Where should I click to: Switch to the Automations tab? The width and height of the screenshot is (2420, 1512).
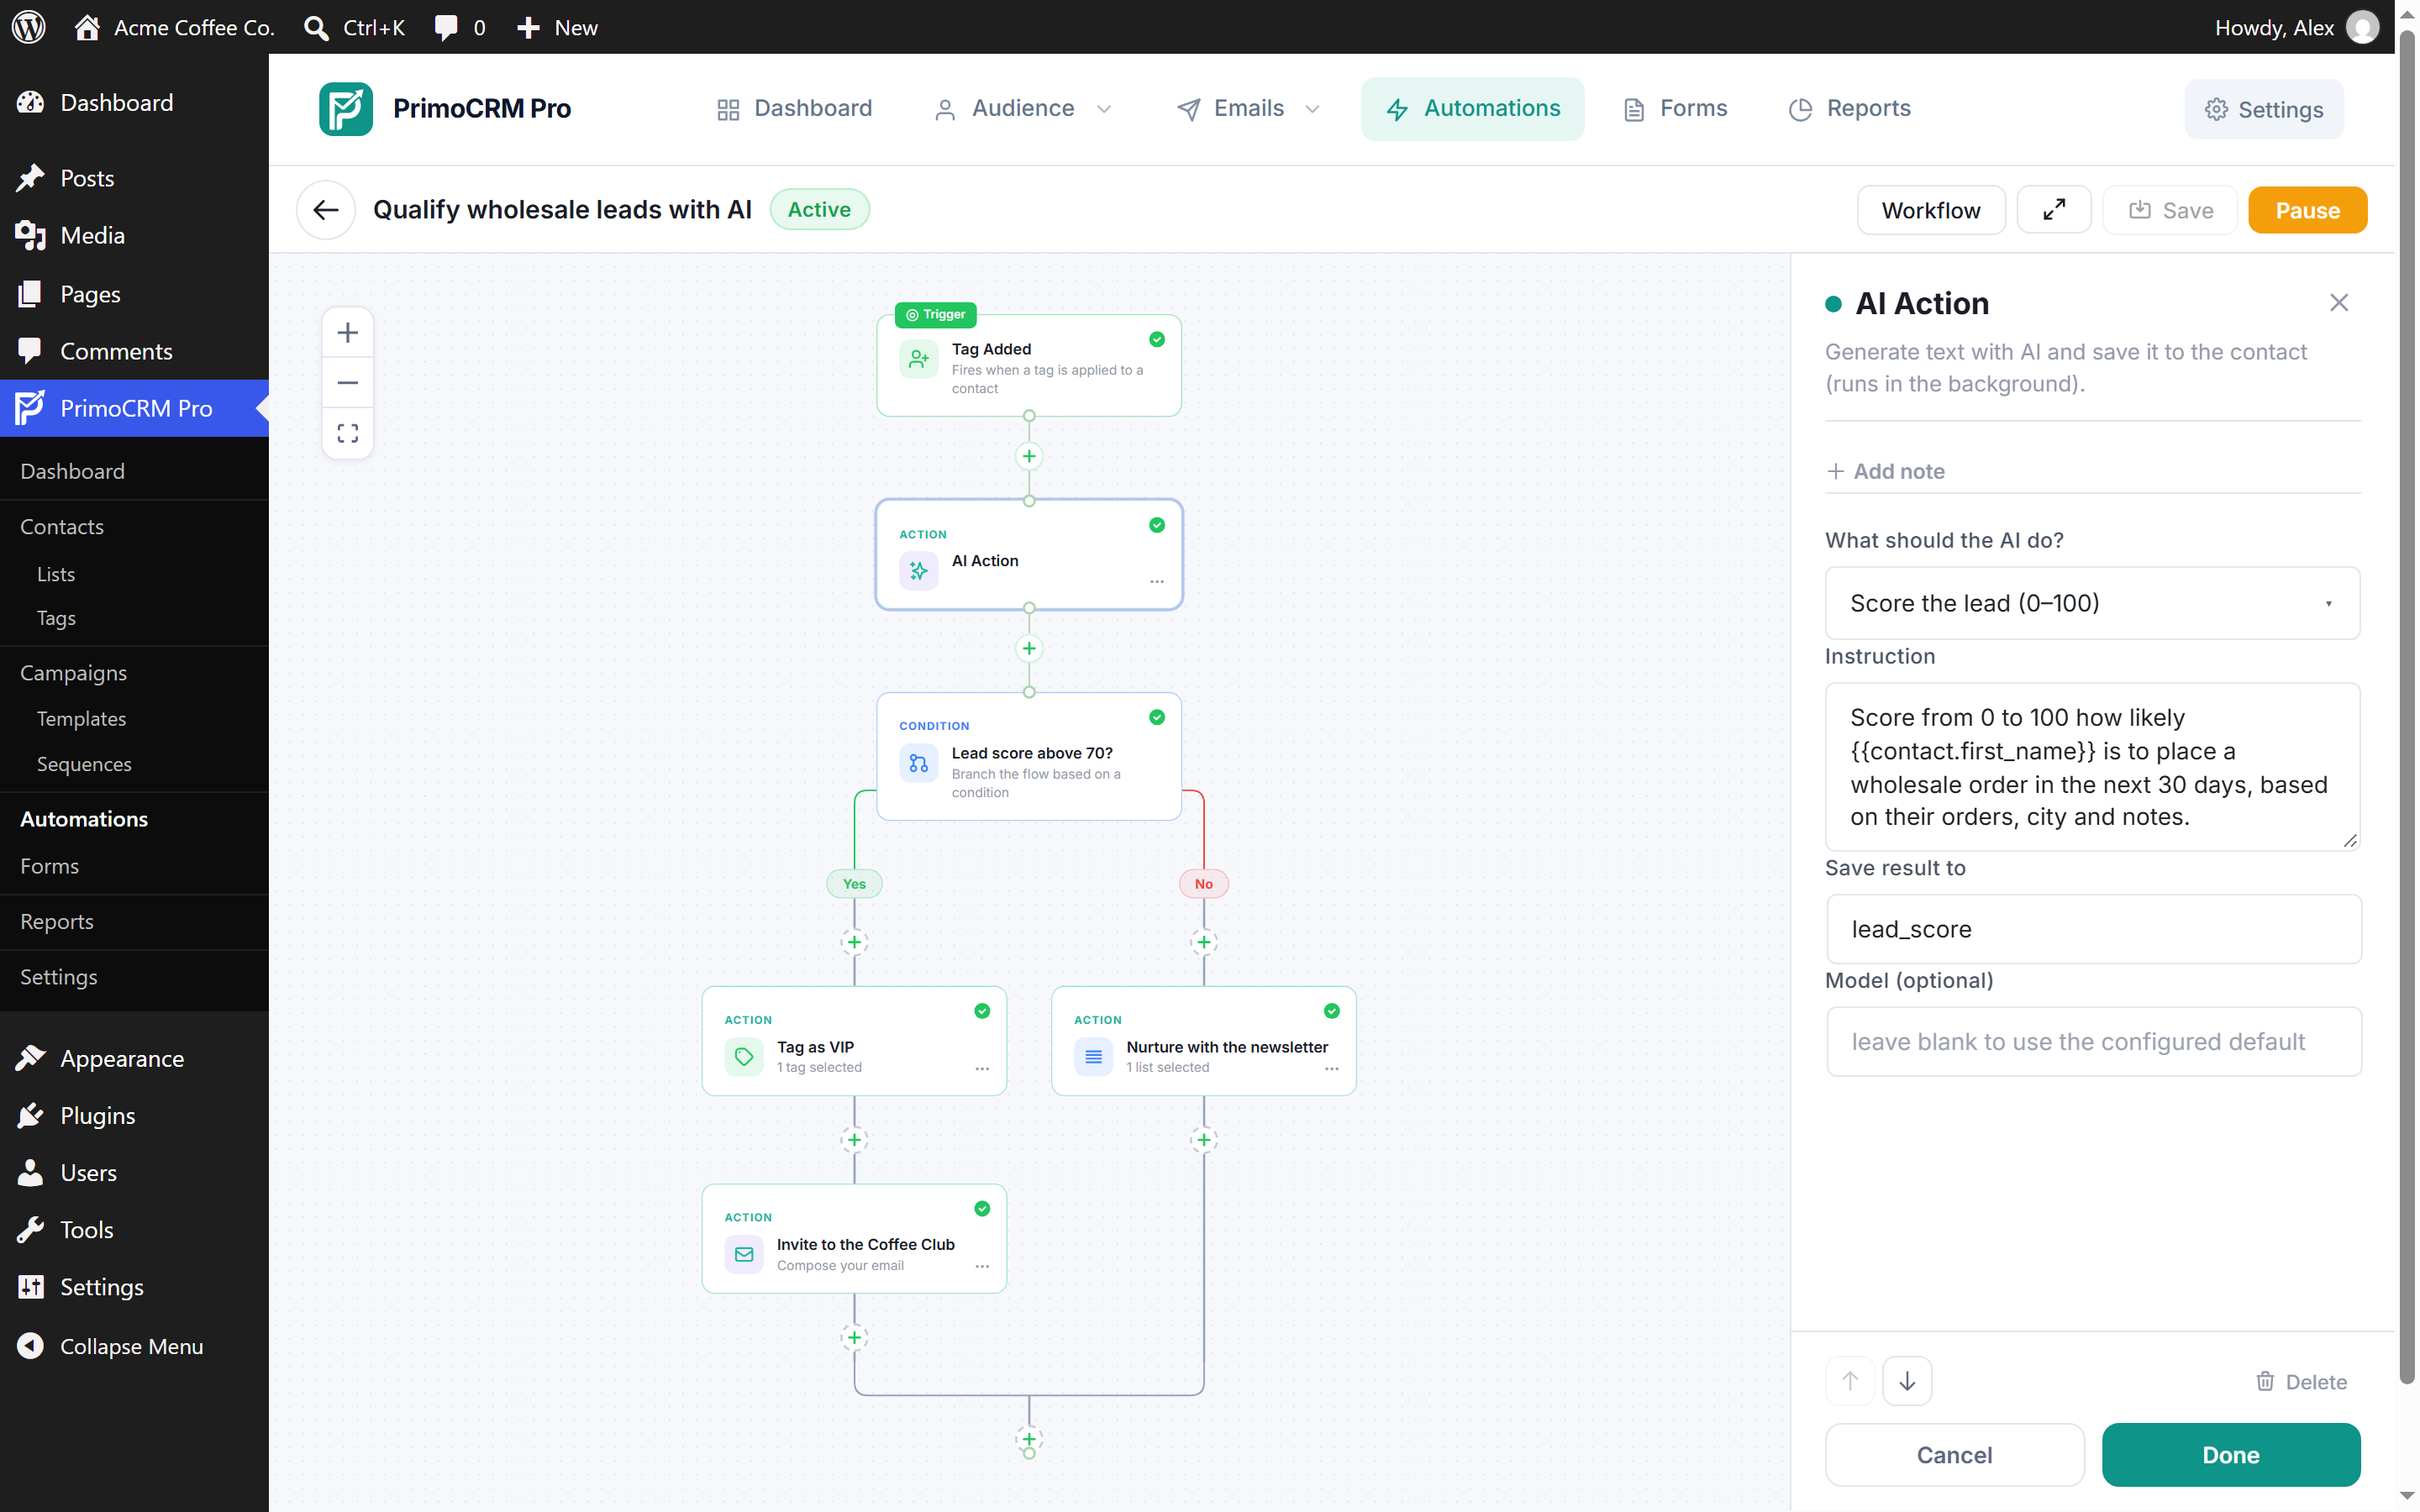[x=1472, y=108]
